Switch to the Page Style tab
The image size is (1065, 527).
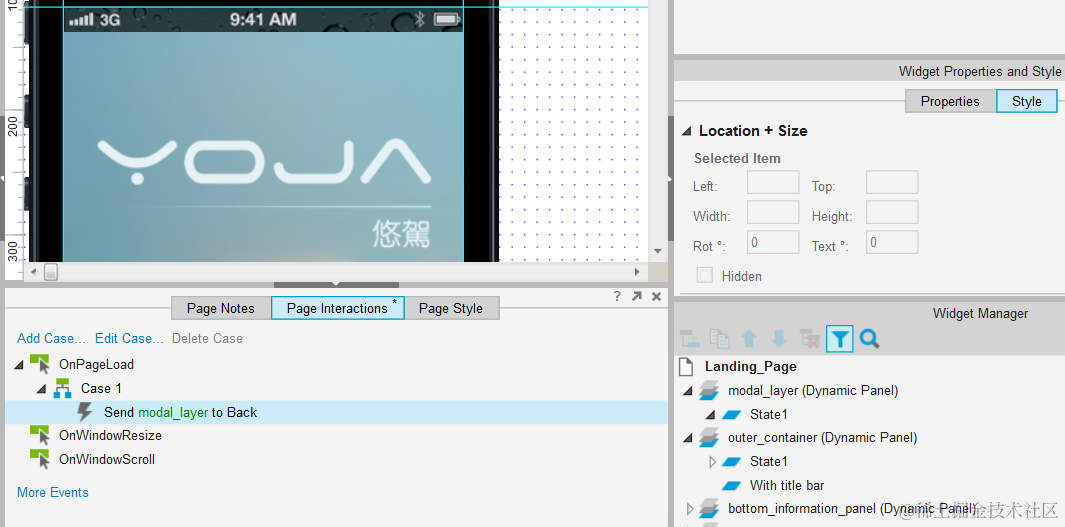[451, 308]
